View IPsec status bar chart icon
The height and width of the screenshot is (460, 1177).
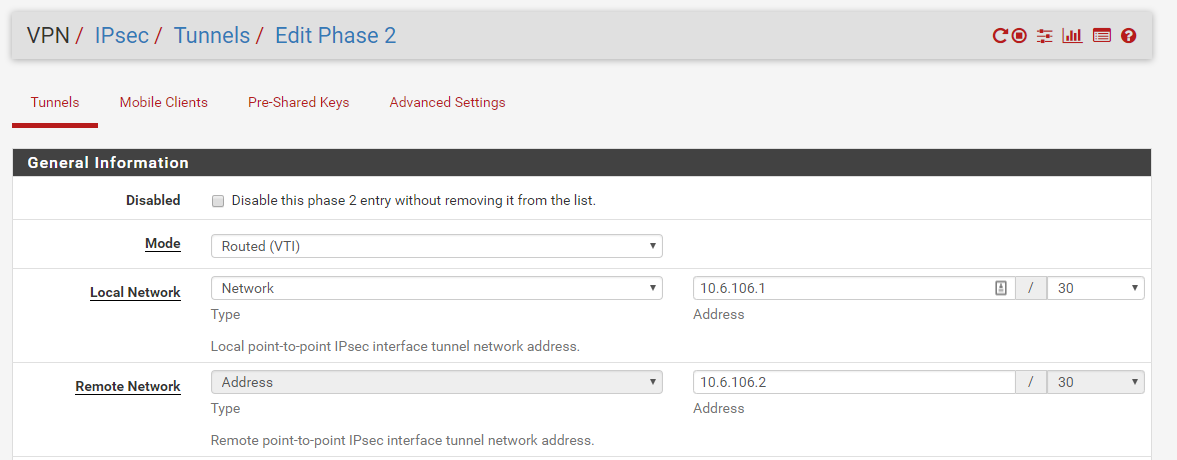pos(1072,35)
